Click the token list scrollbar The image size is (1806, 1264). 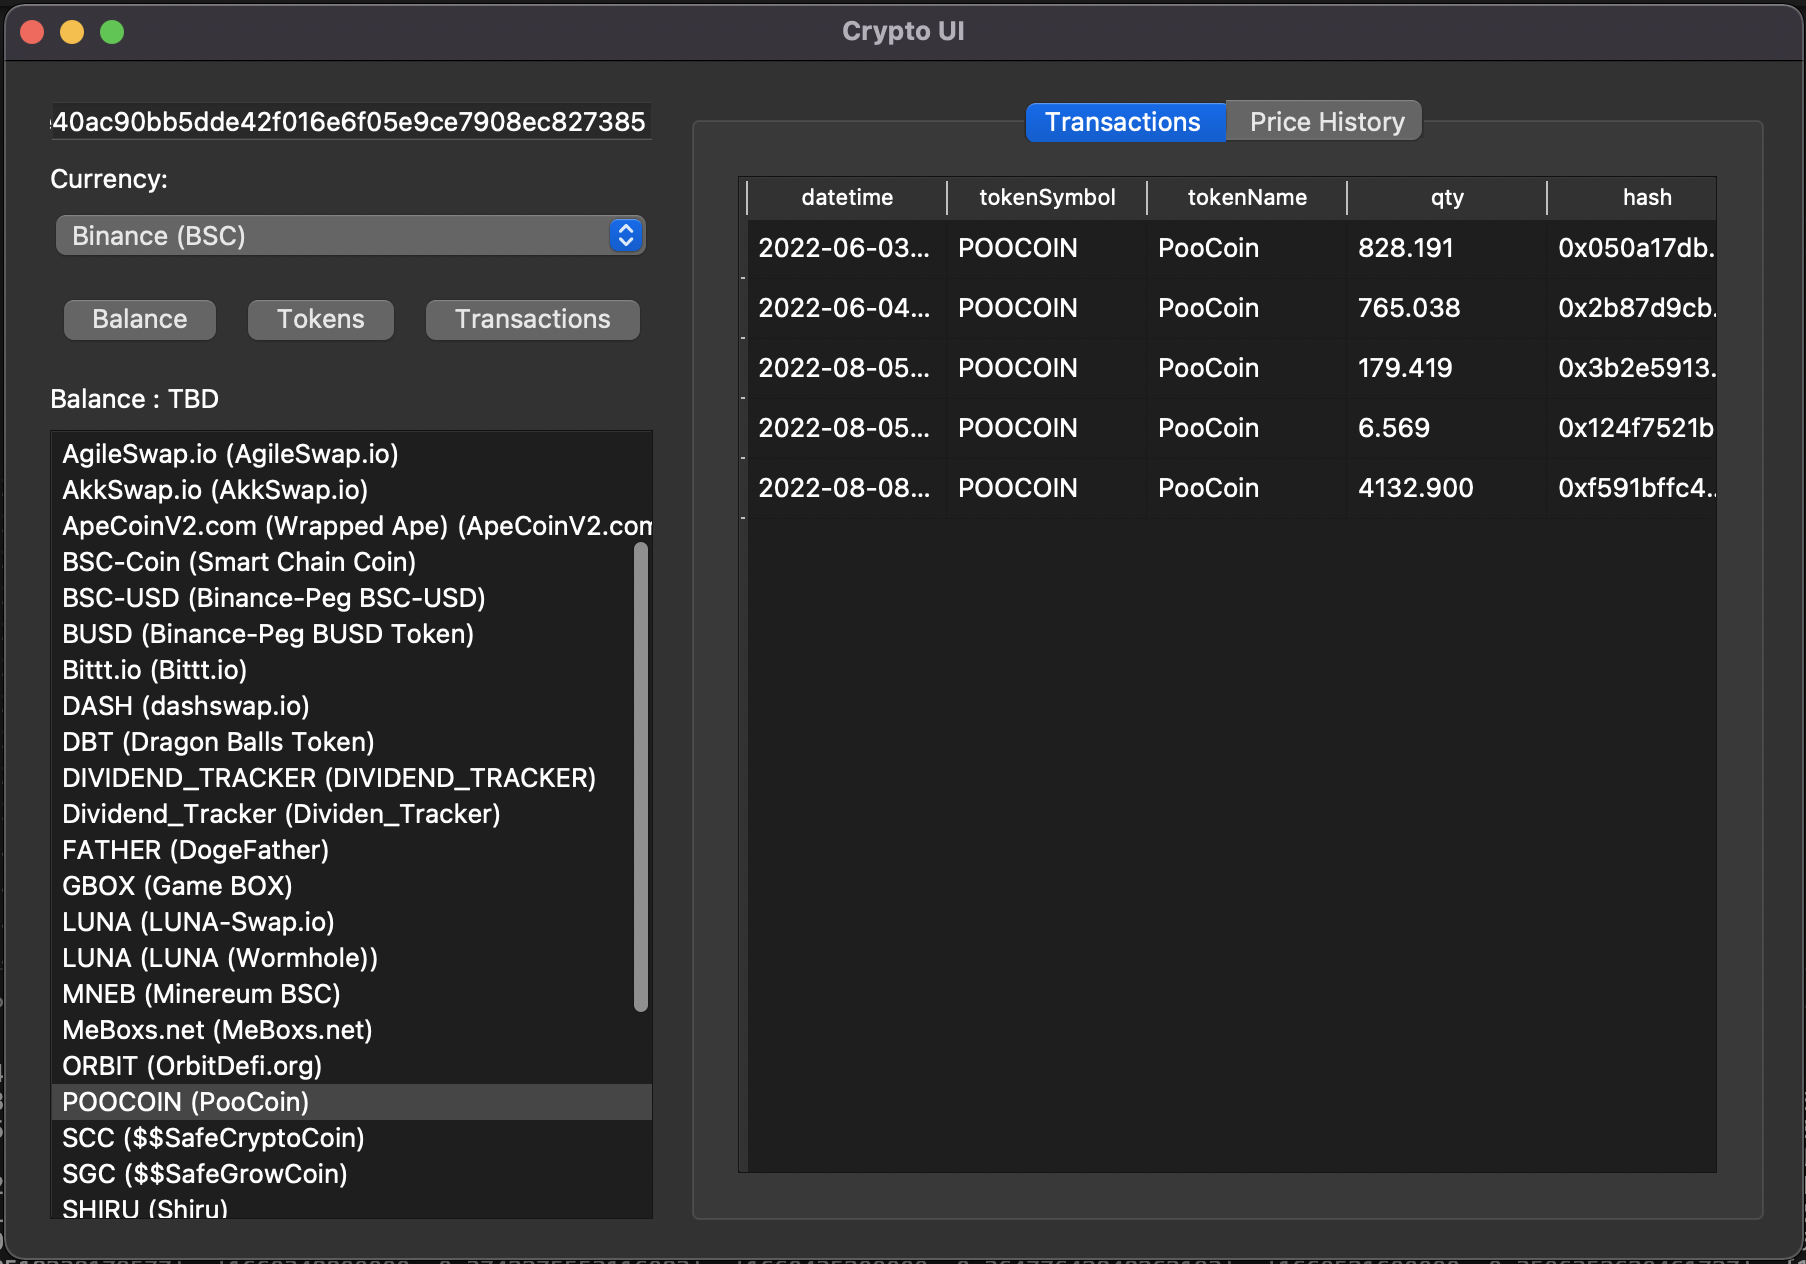tap(641, 777)
